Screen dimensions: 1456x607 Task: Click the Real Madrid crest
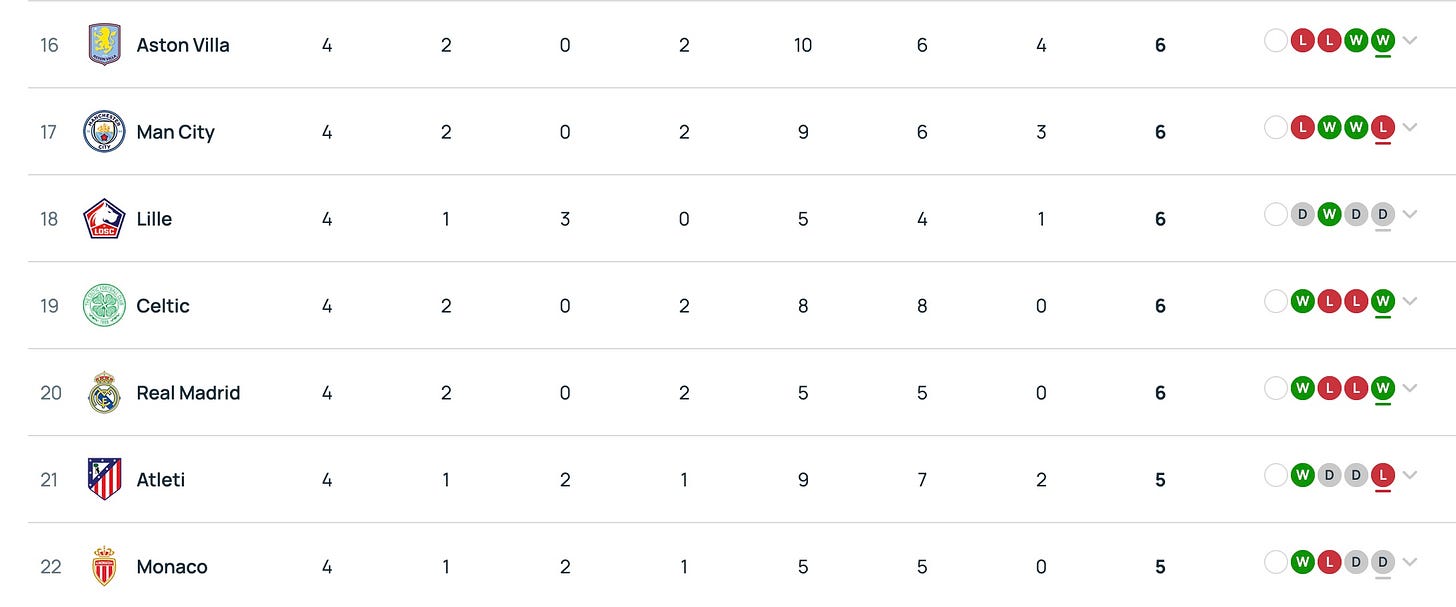pyautogui.click(x=104, y=393)
